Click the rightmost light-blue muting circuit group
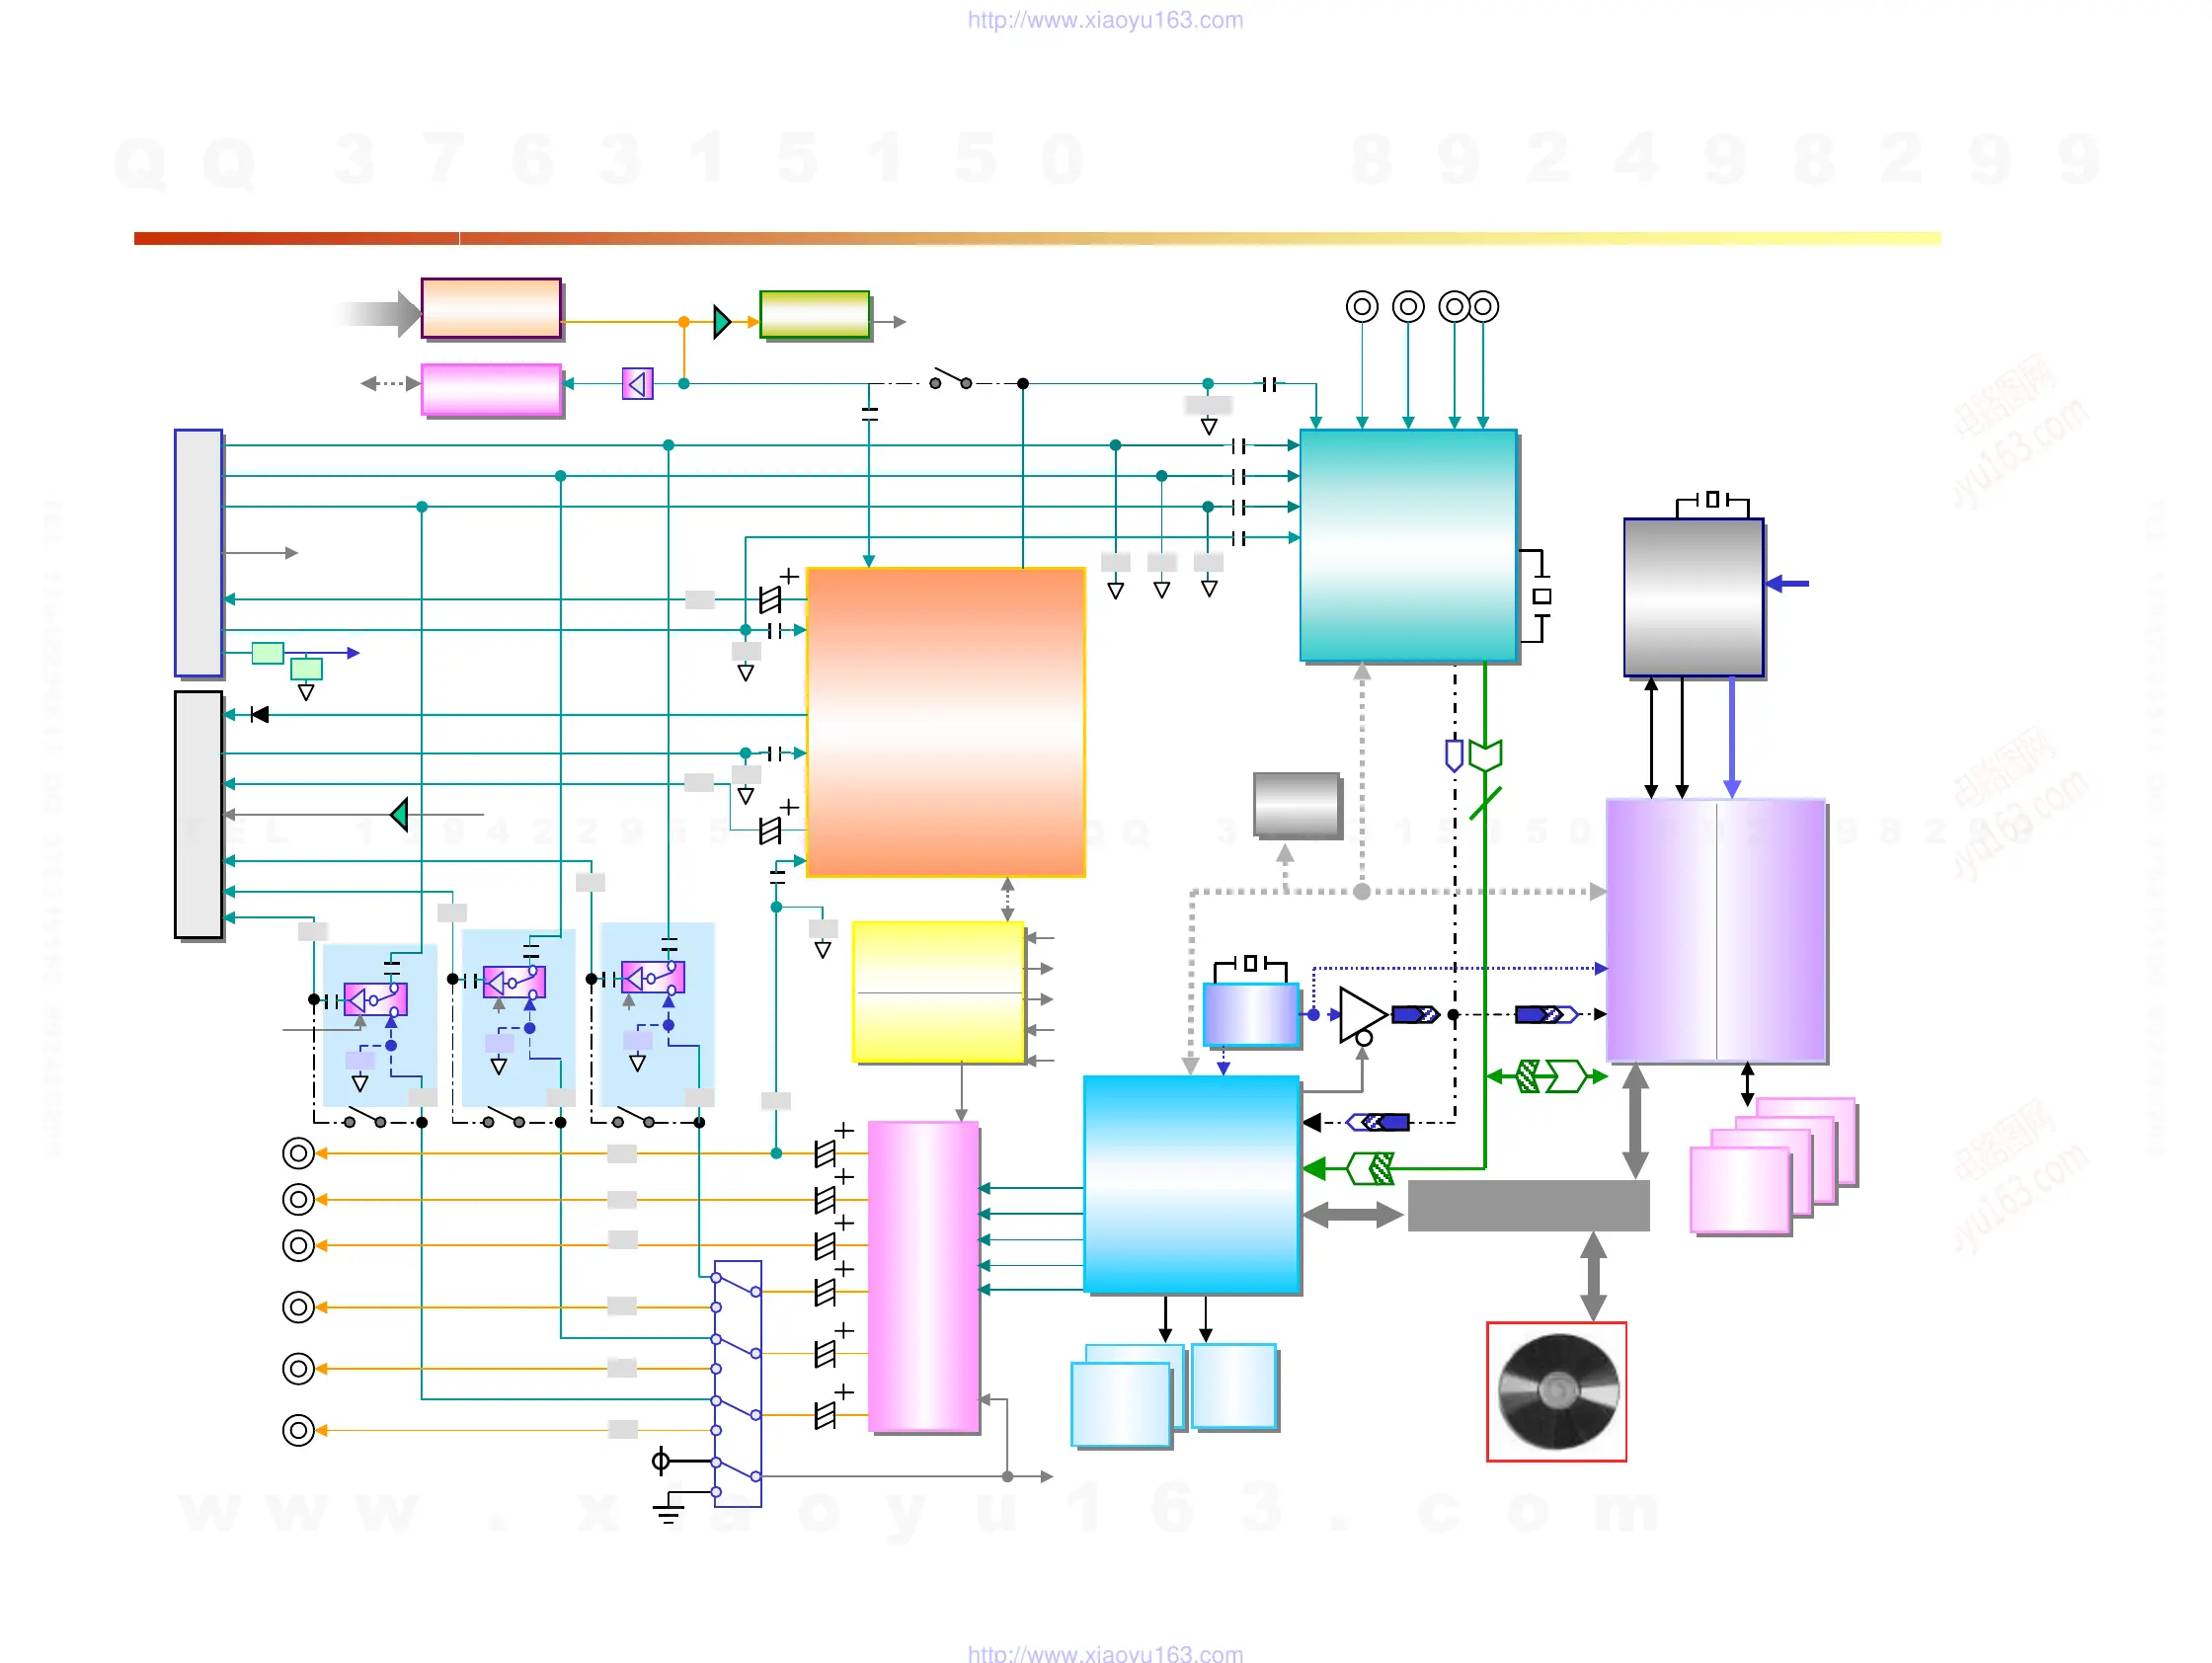 click(657, 1014)
